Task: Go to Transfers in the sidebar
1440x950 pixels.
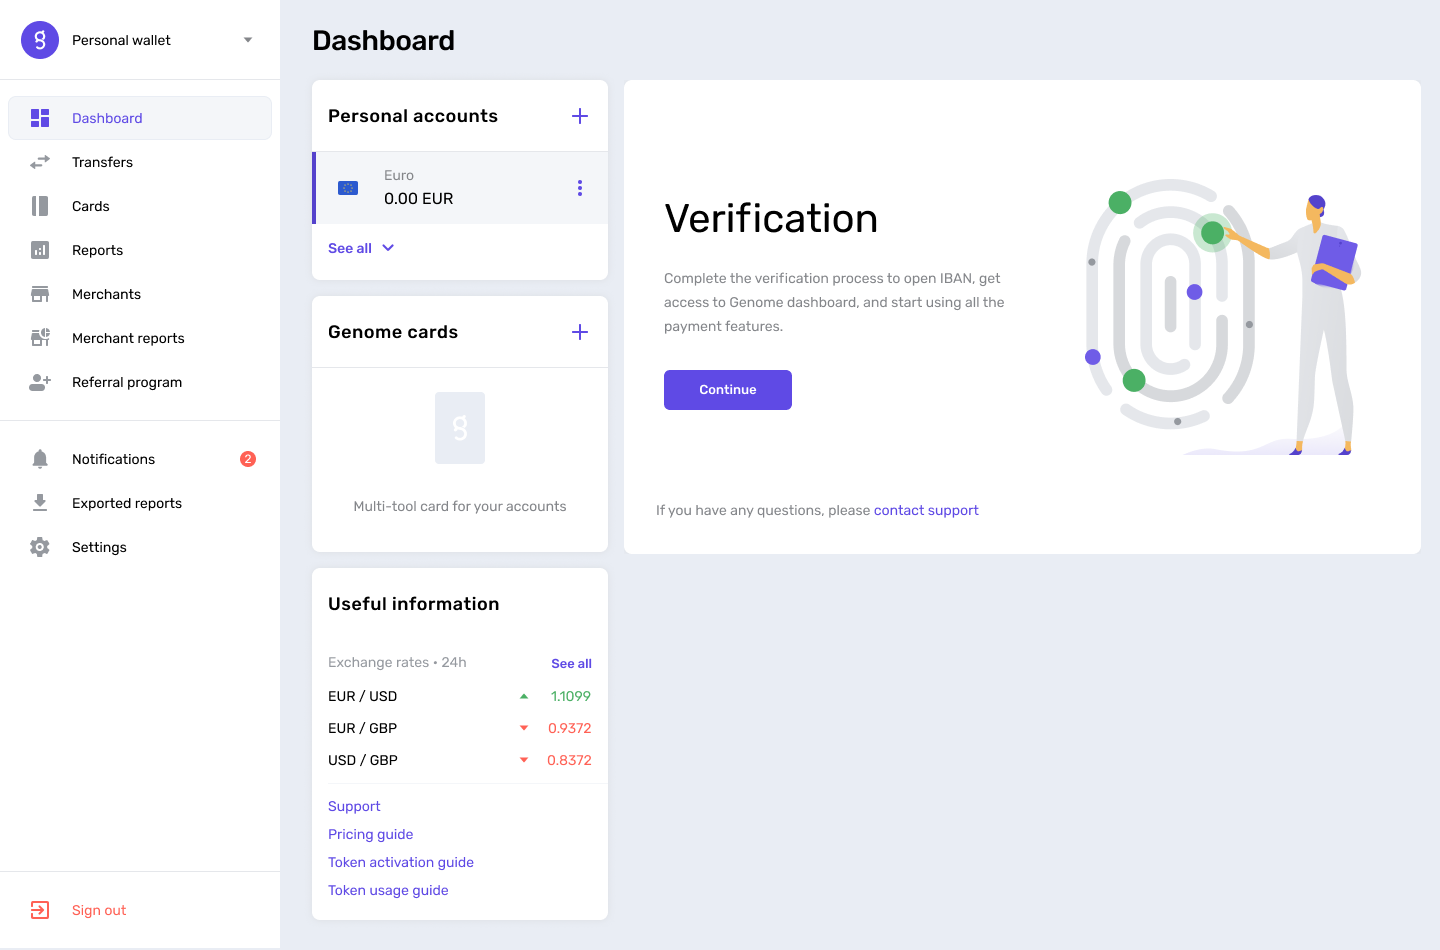Action: coord(140,162)
